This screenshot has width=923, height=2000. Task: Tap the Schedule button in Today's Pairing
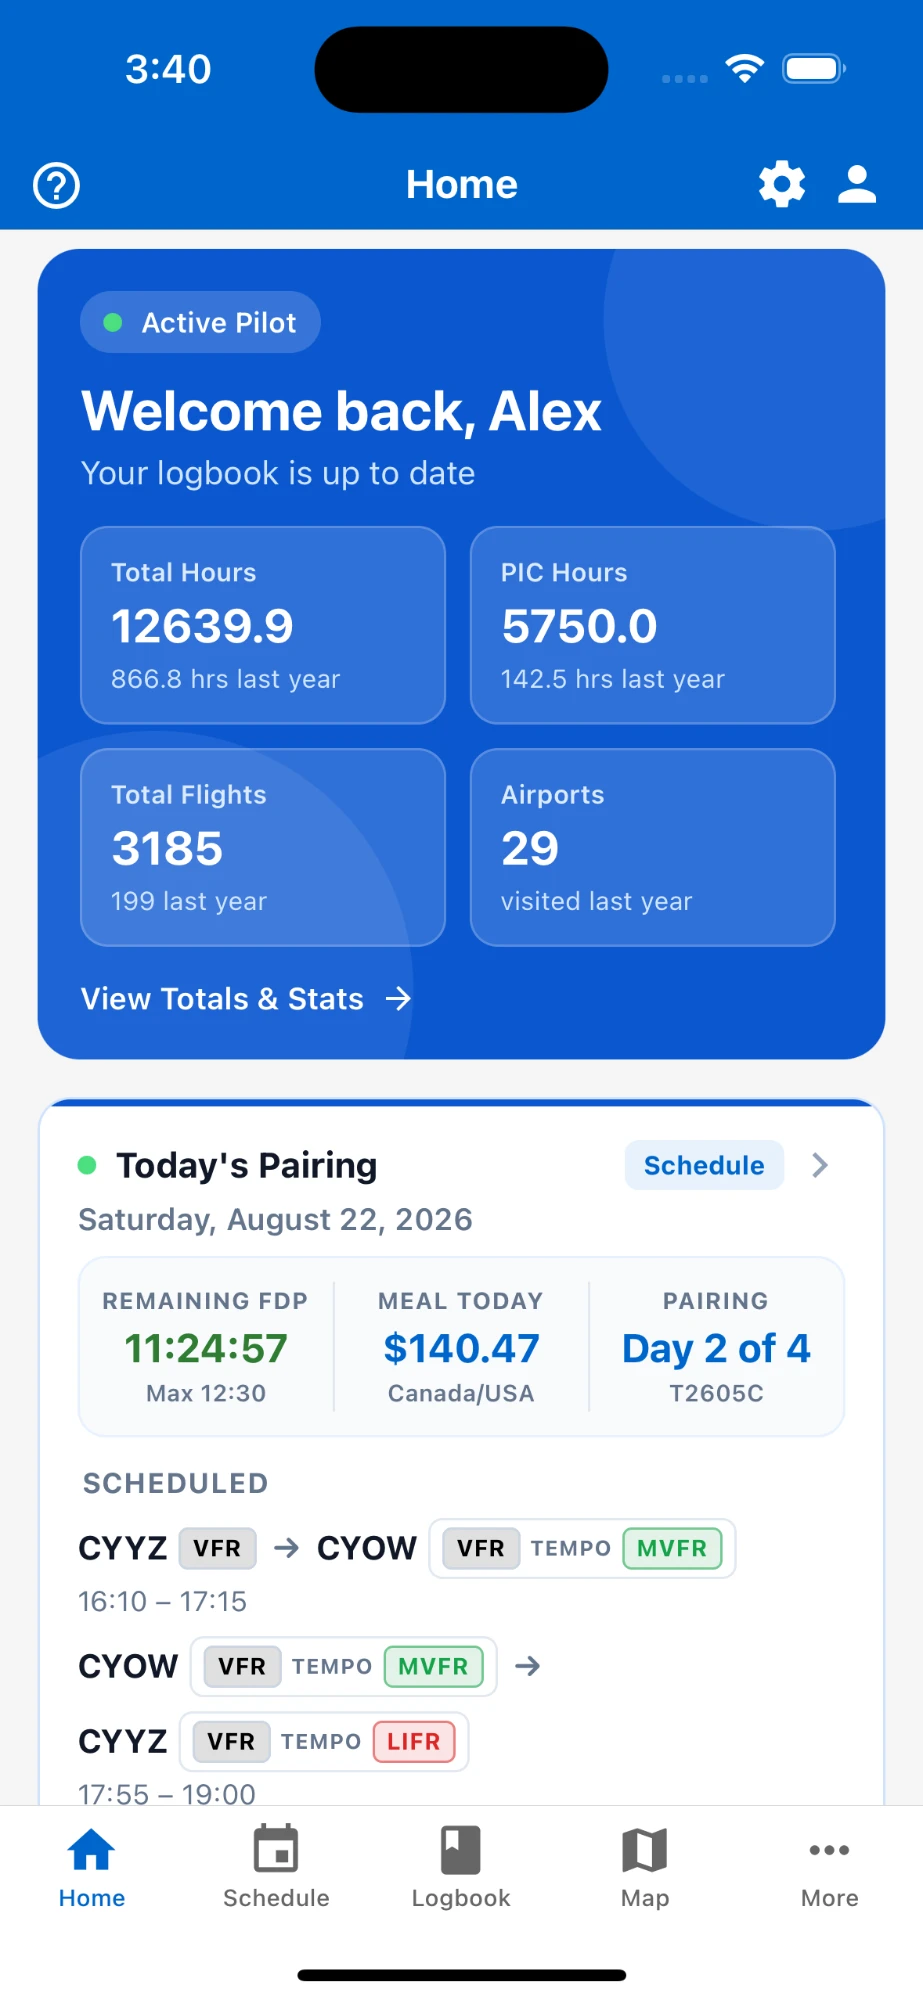(x=704, y=1165)
